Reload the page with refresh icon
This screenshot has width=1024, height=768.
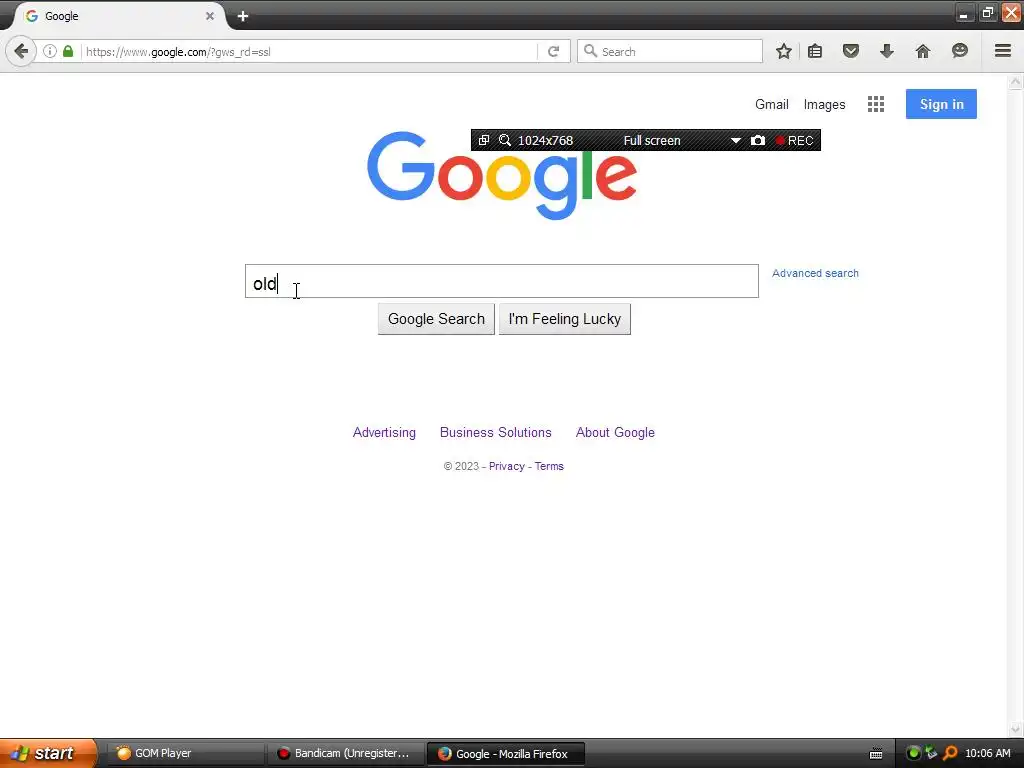[553, 51]
